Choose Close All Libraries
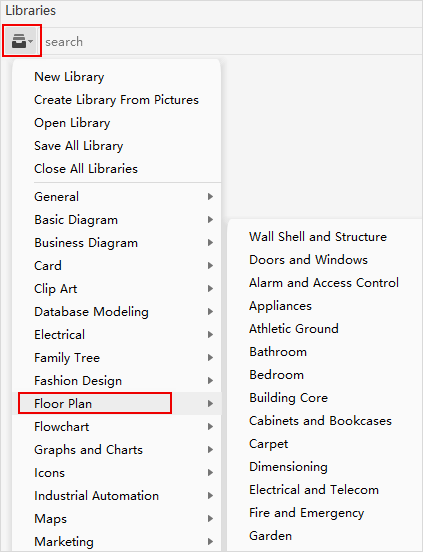 pos(86,169)
